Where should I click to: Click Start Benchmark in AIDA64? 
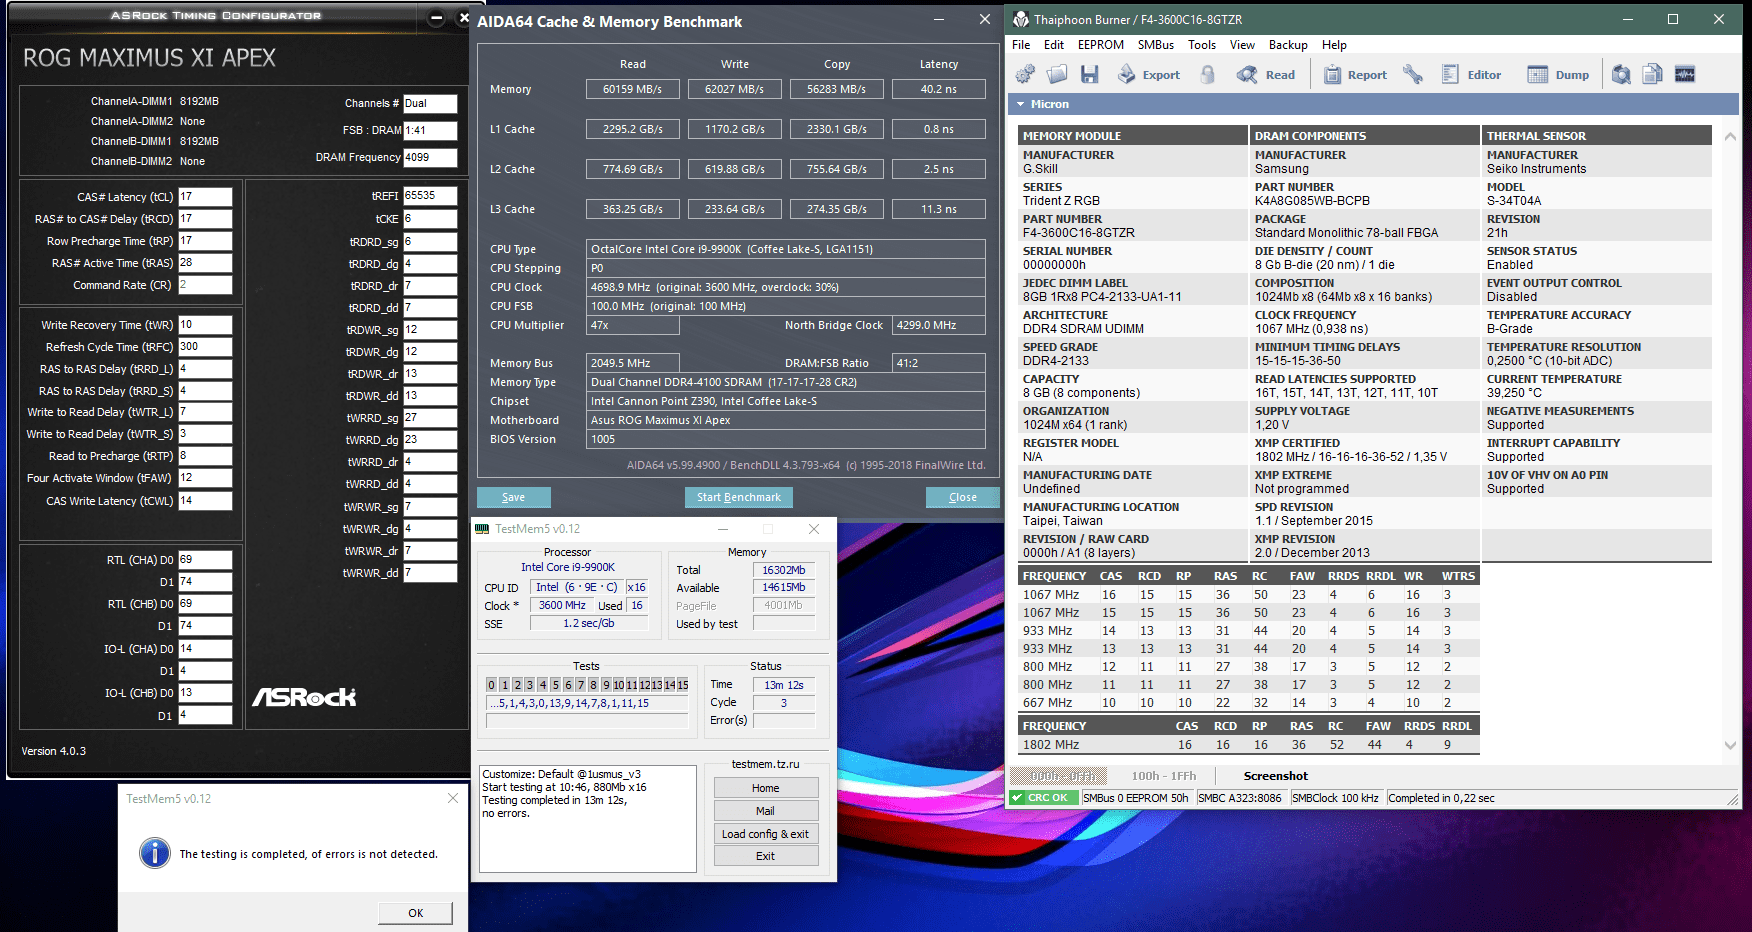tap(738, 497)
